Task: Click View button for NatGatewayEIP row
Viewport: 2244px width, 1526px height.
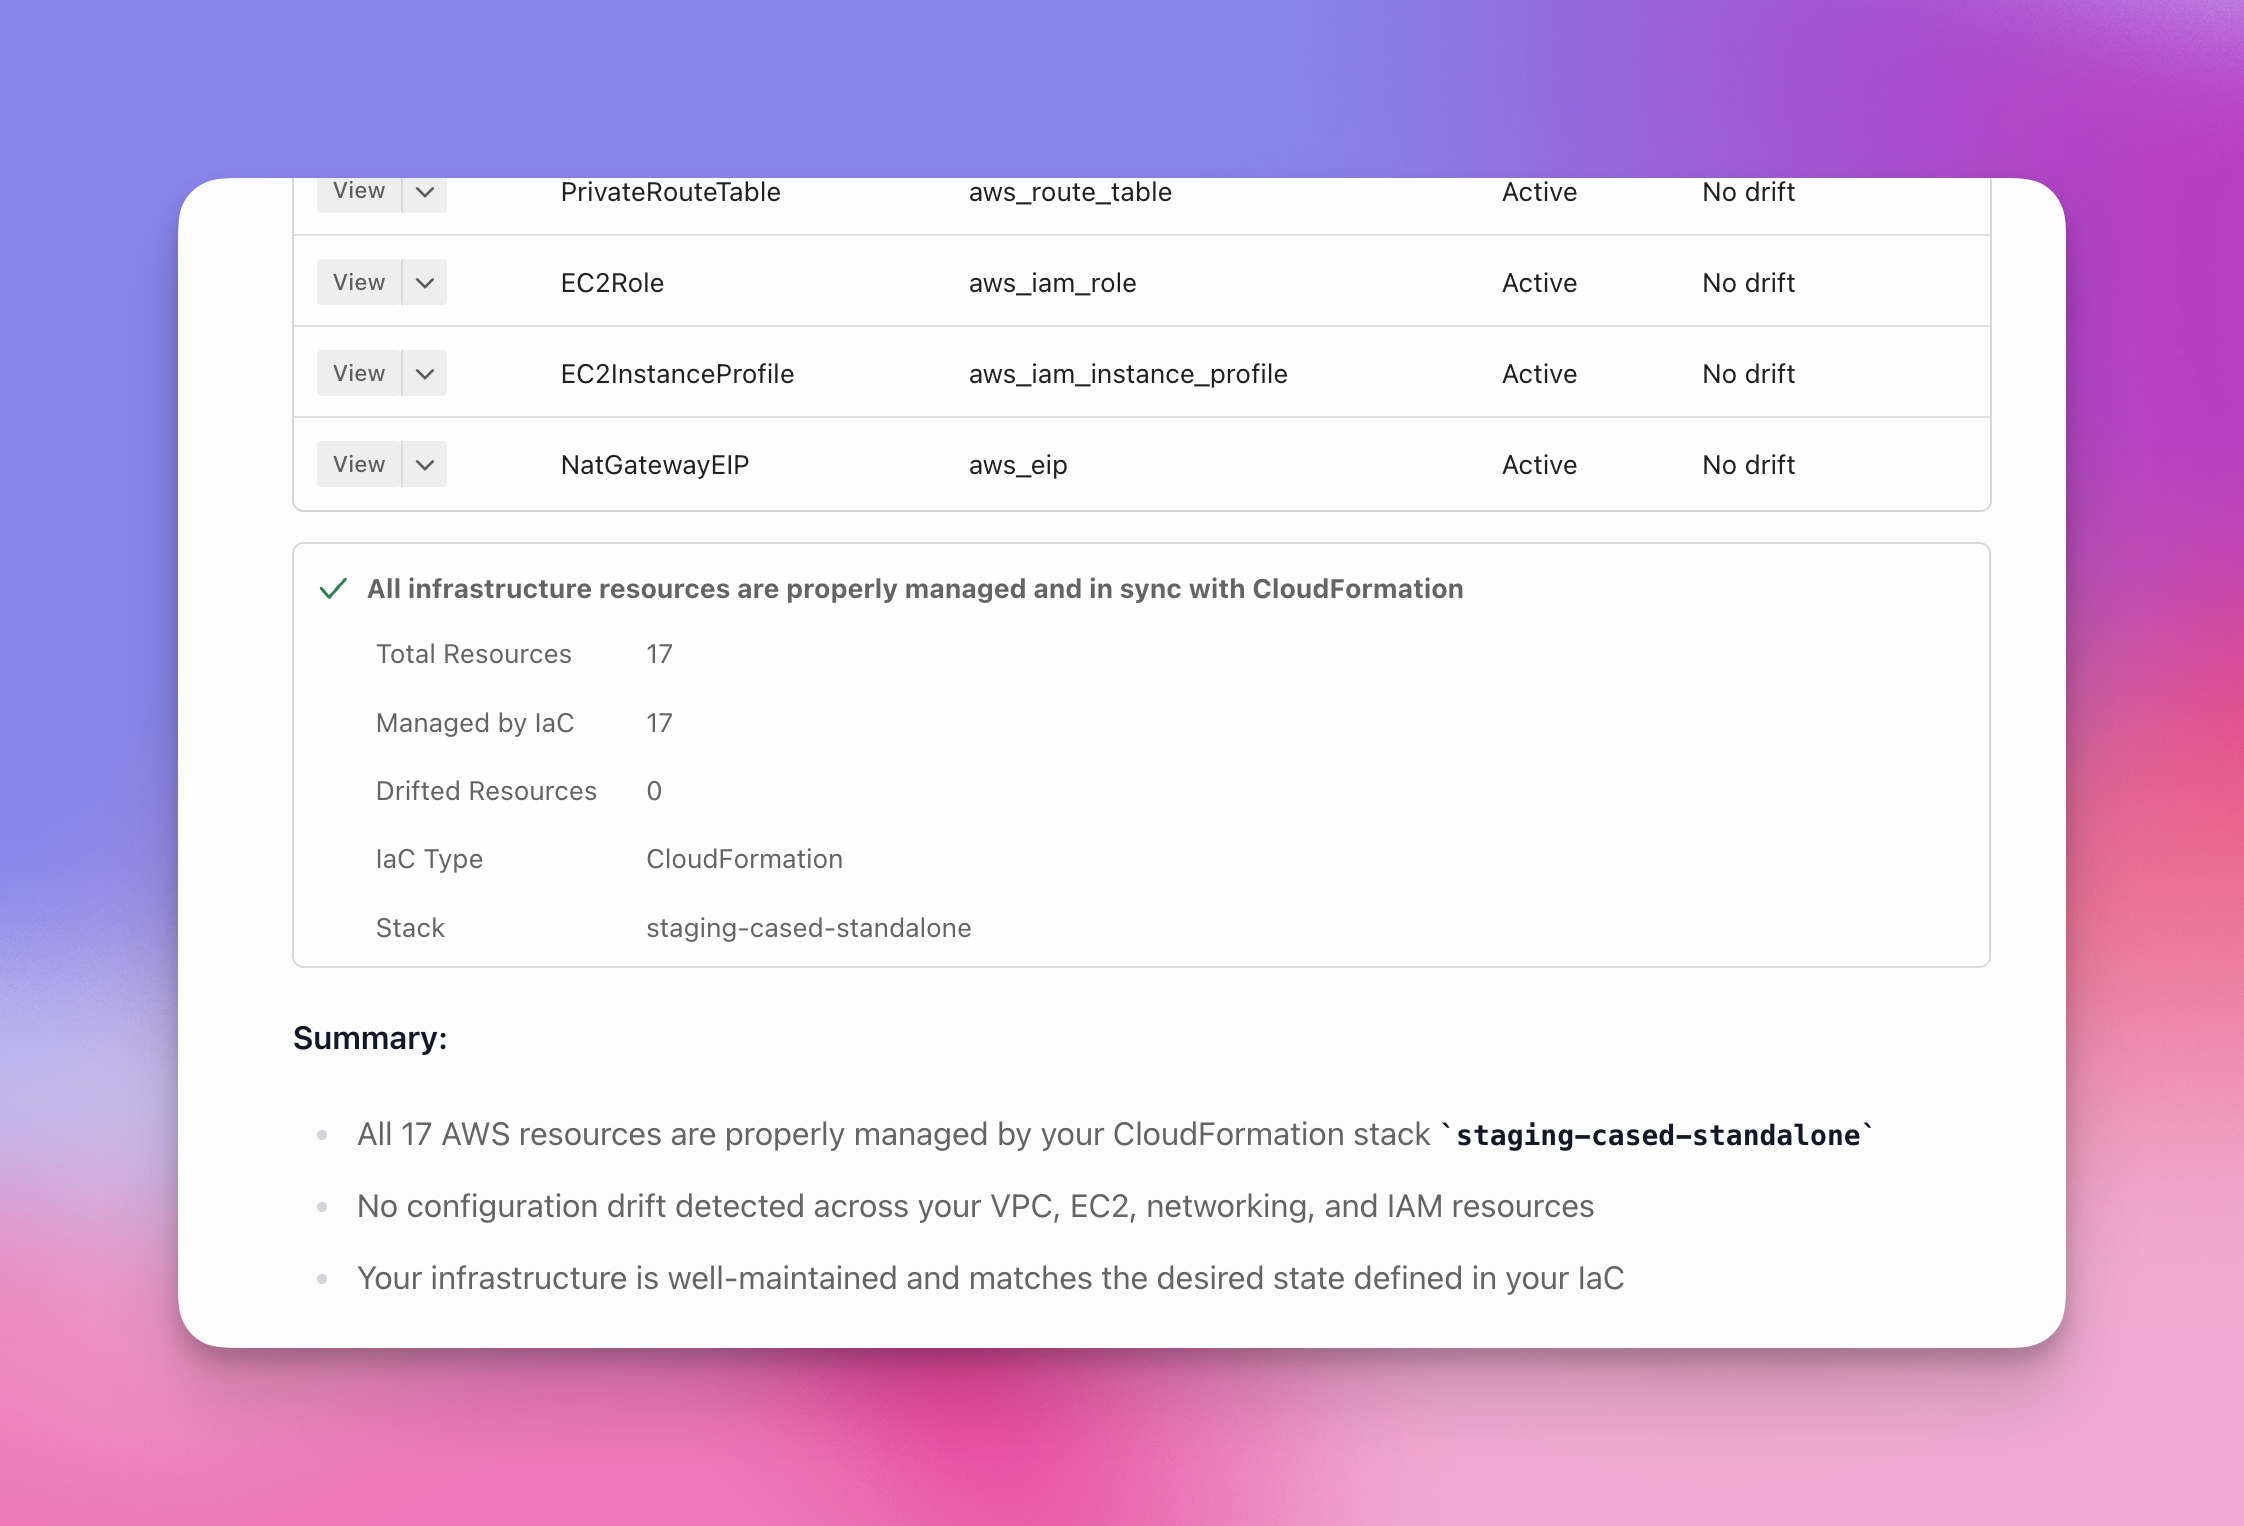Action: click(359, 464)
